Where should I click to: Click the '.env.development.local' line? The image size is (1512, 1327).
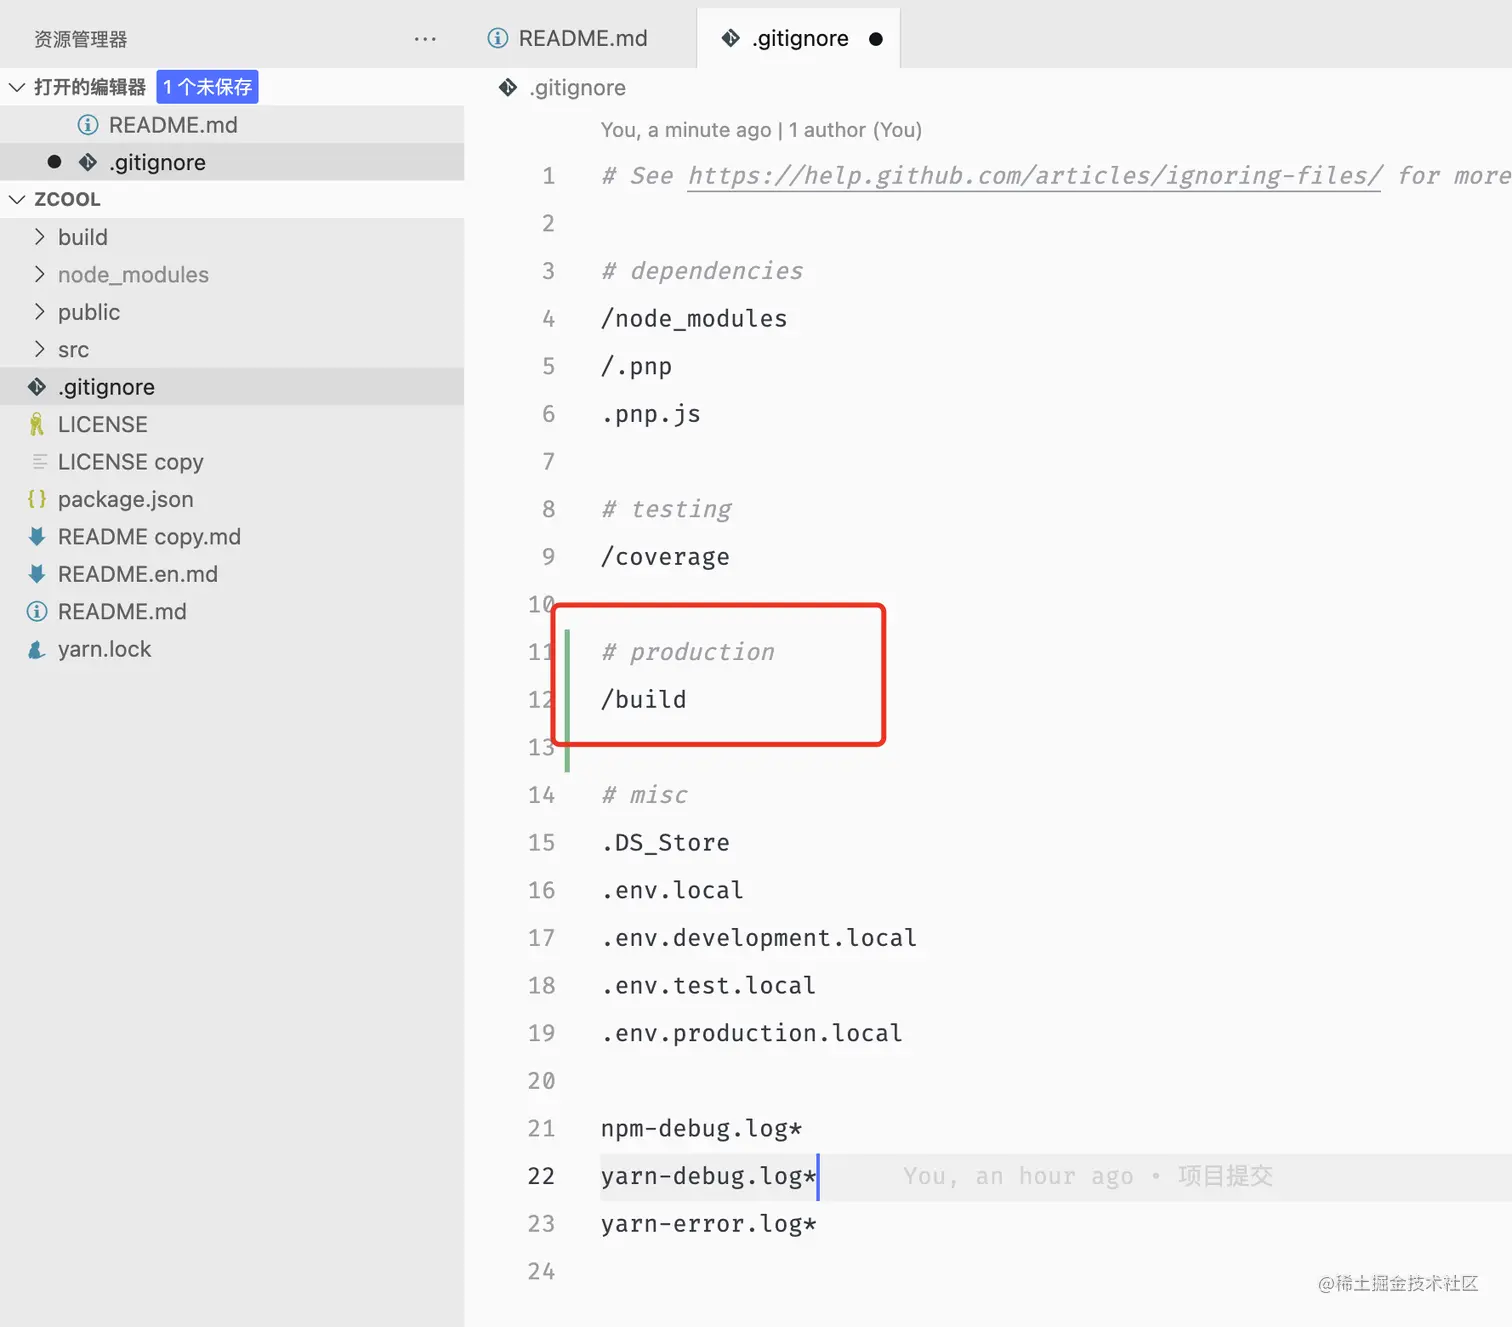[759, 938]
